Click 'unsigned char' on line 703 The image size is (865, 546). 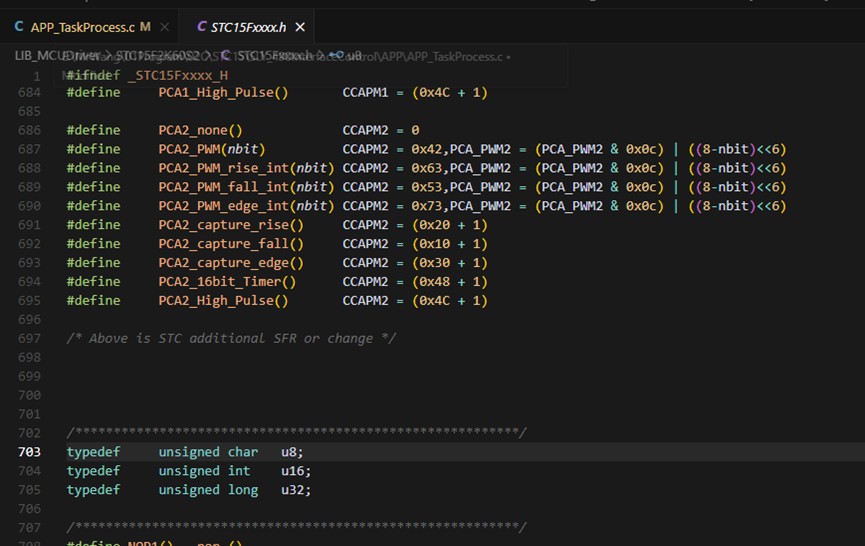coord(208,452)
